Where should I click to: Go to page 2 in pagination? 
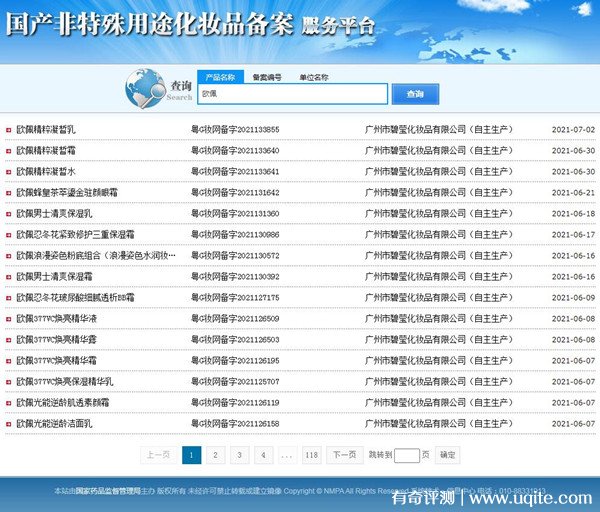[x=215, y=455]
